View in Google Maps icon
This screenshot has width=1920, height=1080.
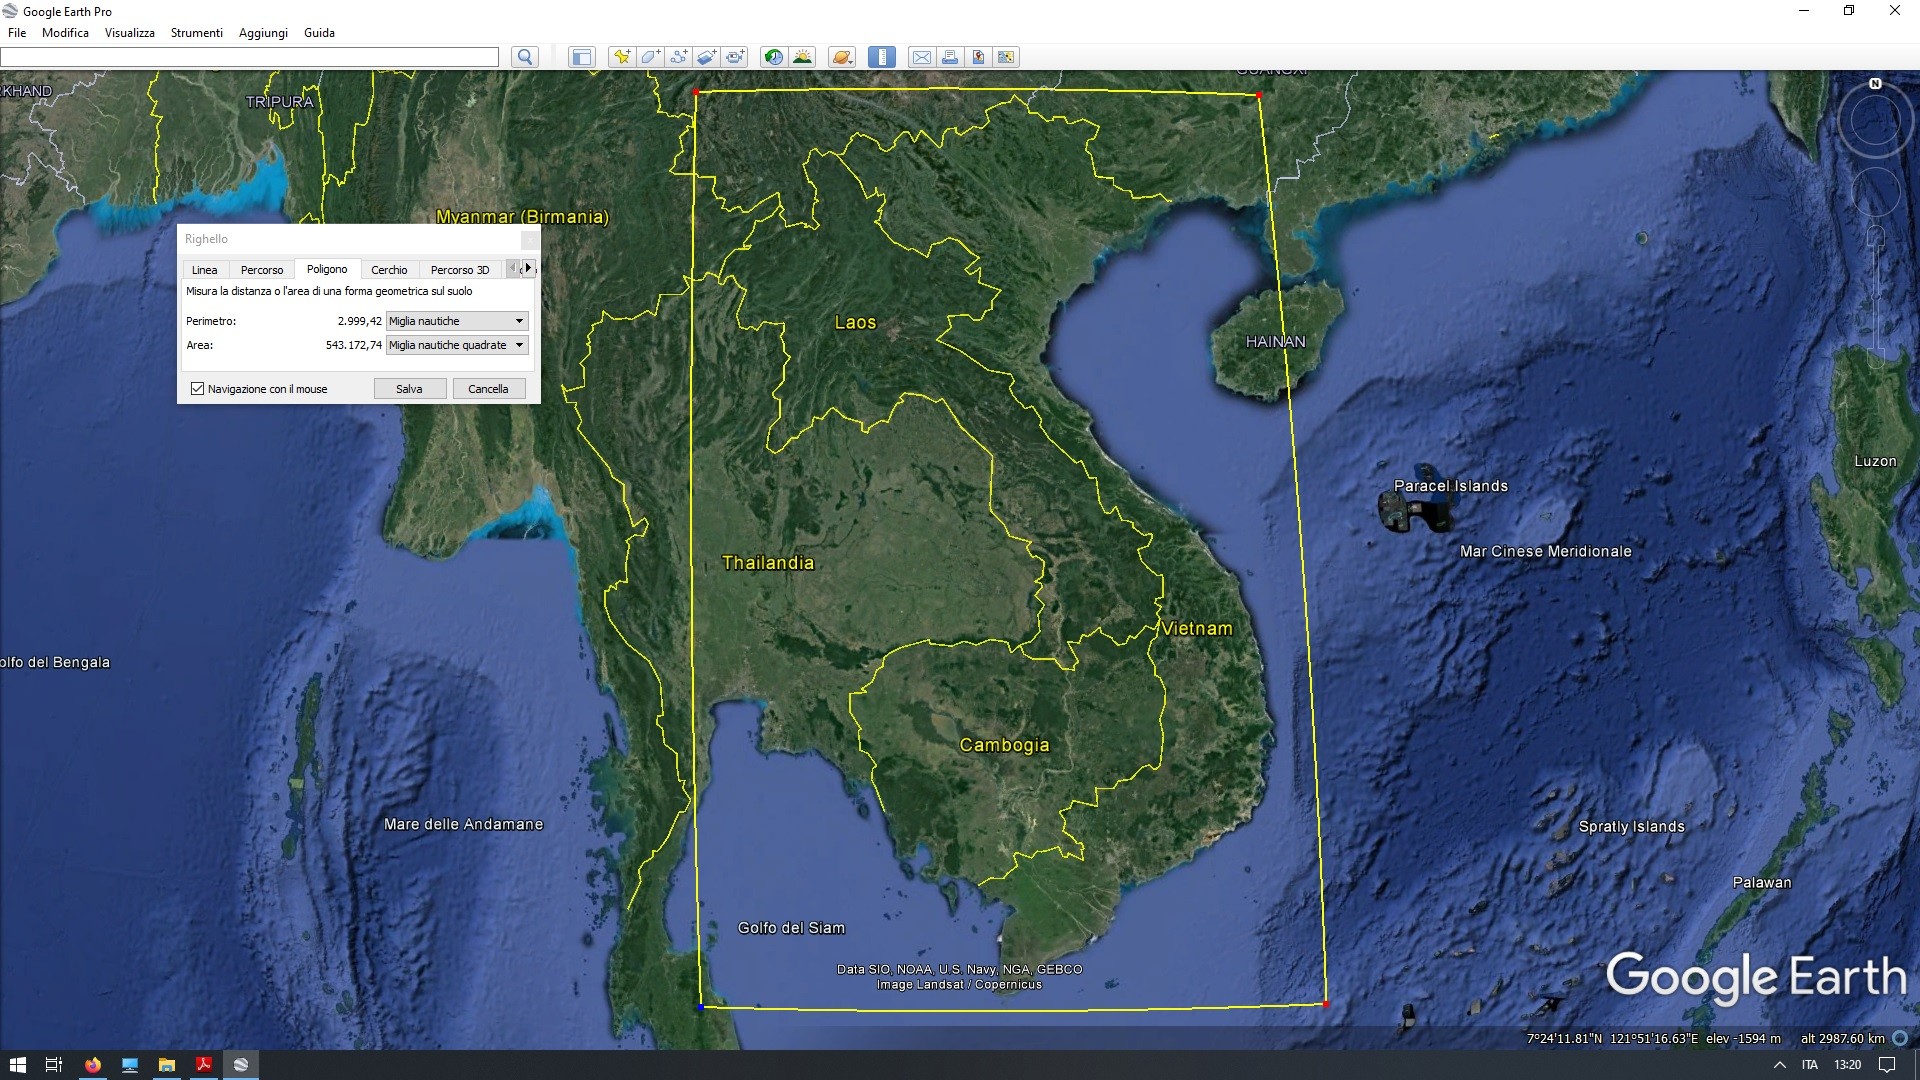1006,57
